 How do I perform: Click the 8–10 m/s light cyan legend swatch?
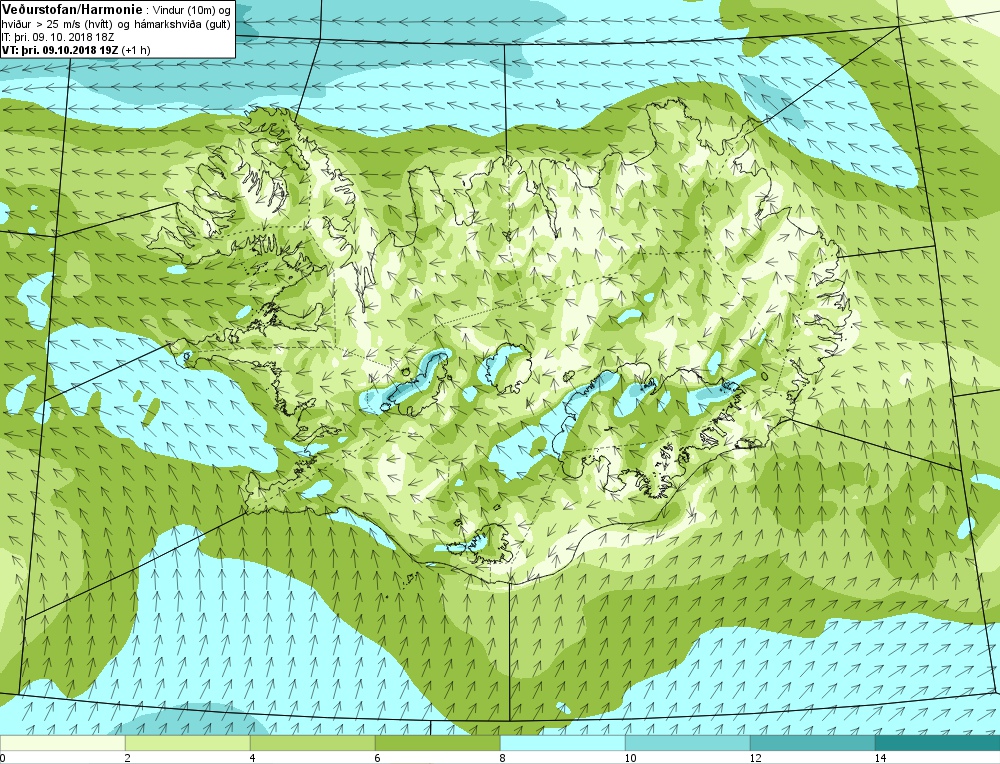click(x=562, y=743)
